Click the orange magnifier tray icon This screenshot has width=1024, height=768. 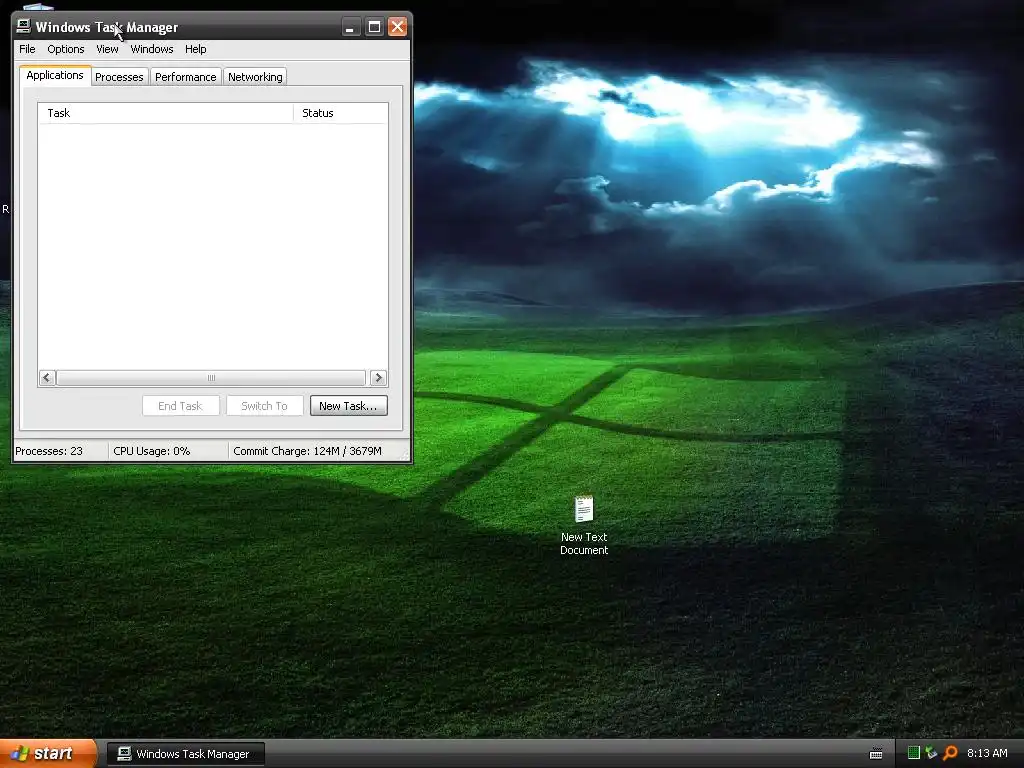coord(950,753)
